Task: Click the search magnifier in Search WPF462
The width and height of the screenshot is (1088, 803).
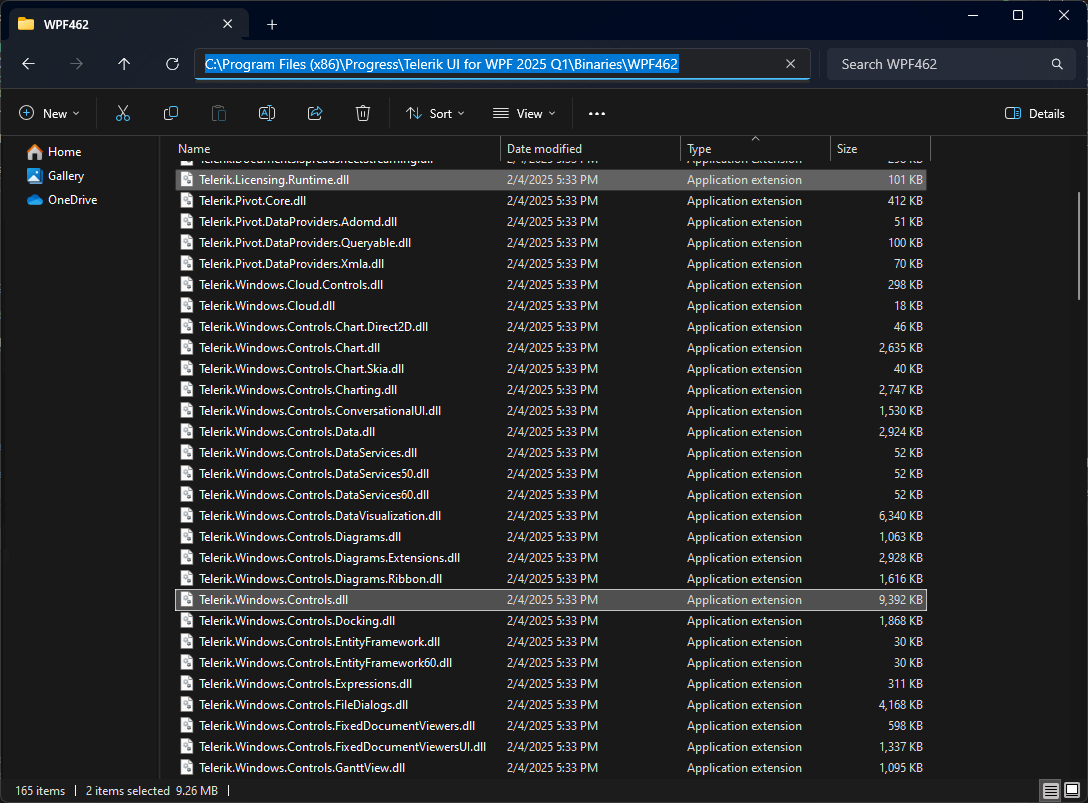Action: (1056, 63)
